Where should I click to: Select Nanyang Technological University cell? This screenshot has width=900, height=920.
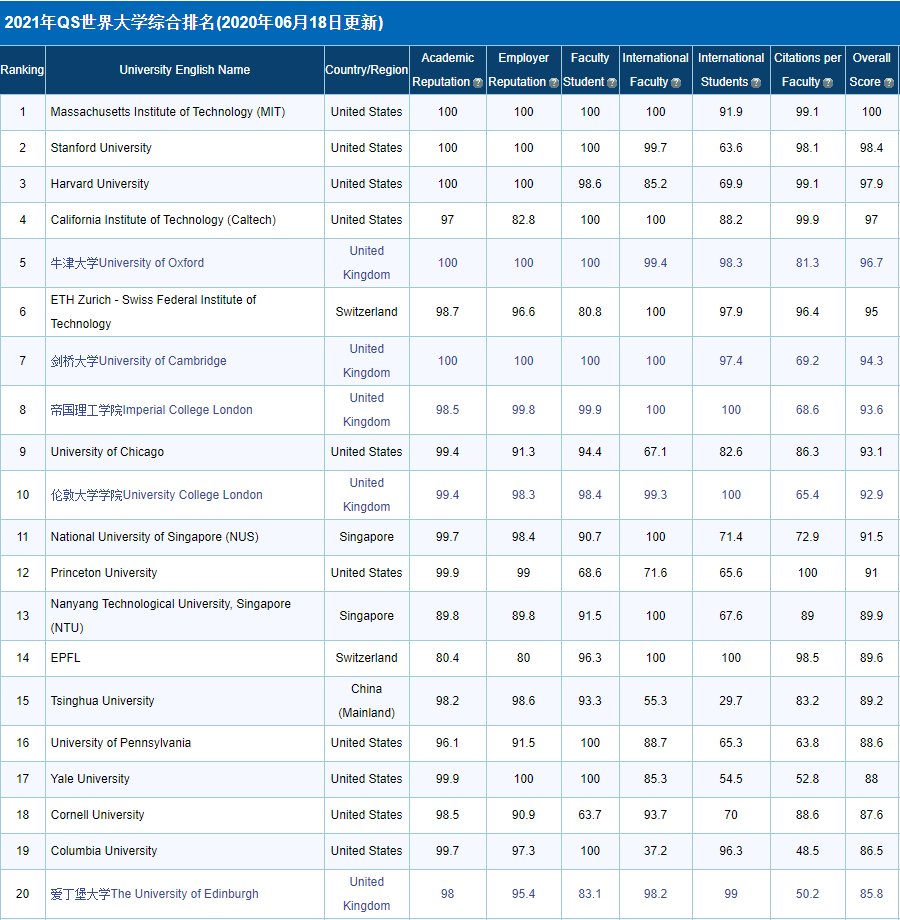185,615
